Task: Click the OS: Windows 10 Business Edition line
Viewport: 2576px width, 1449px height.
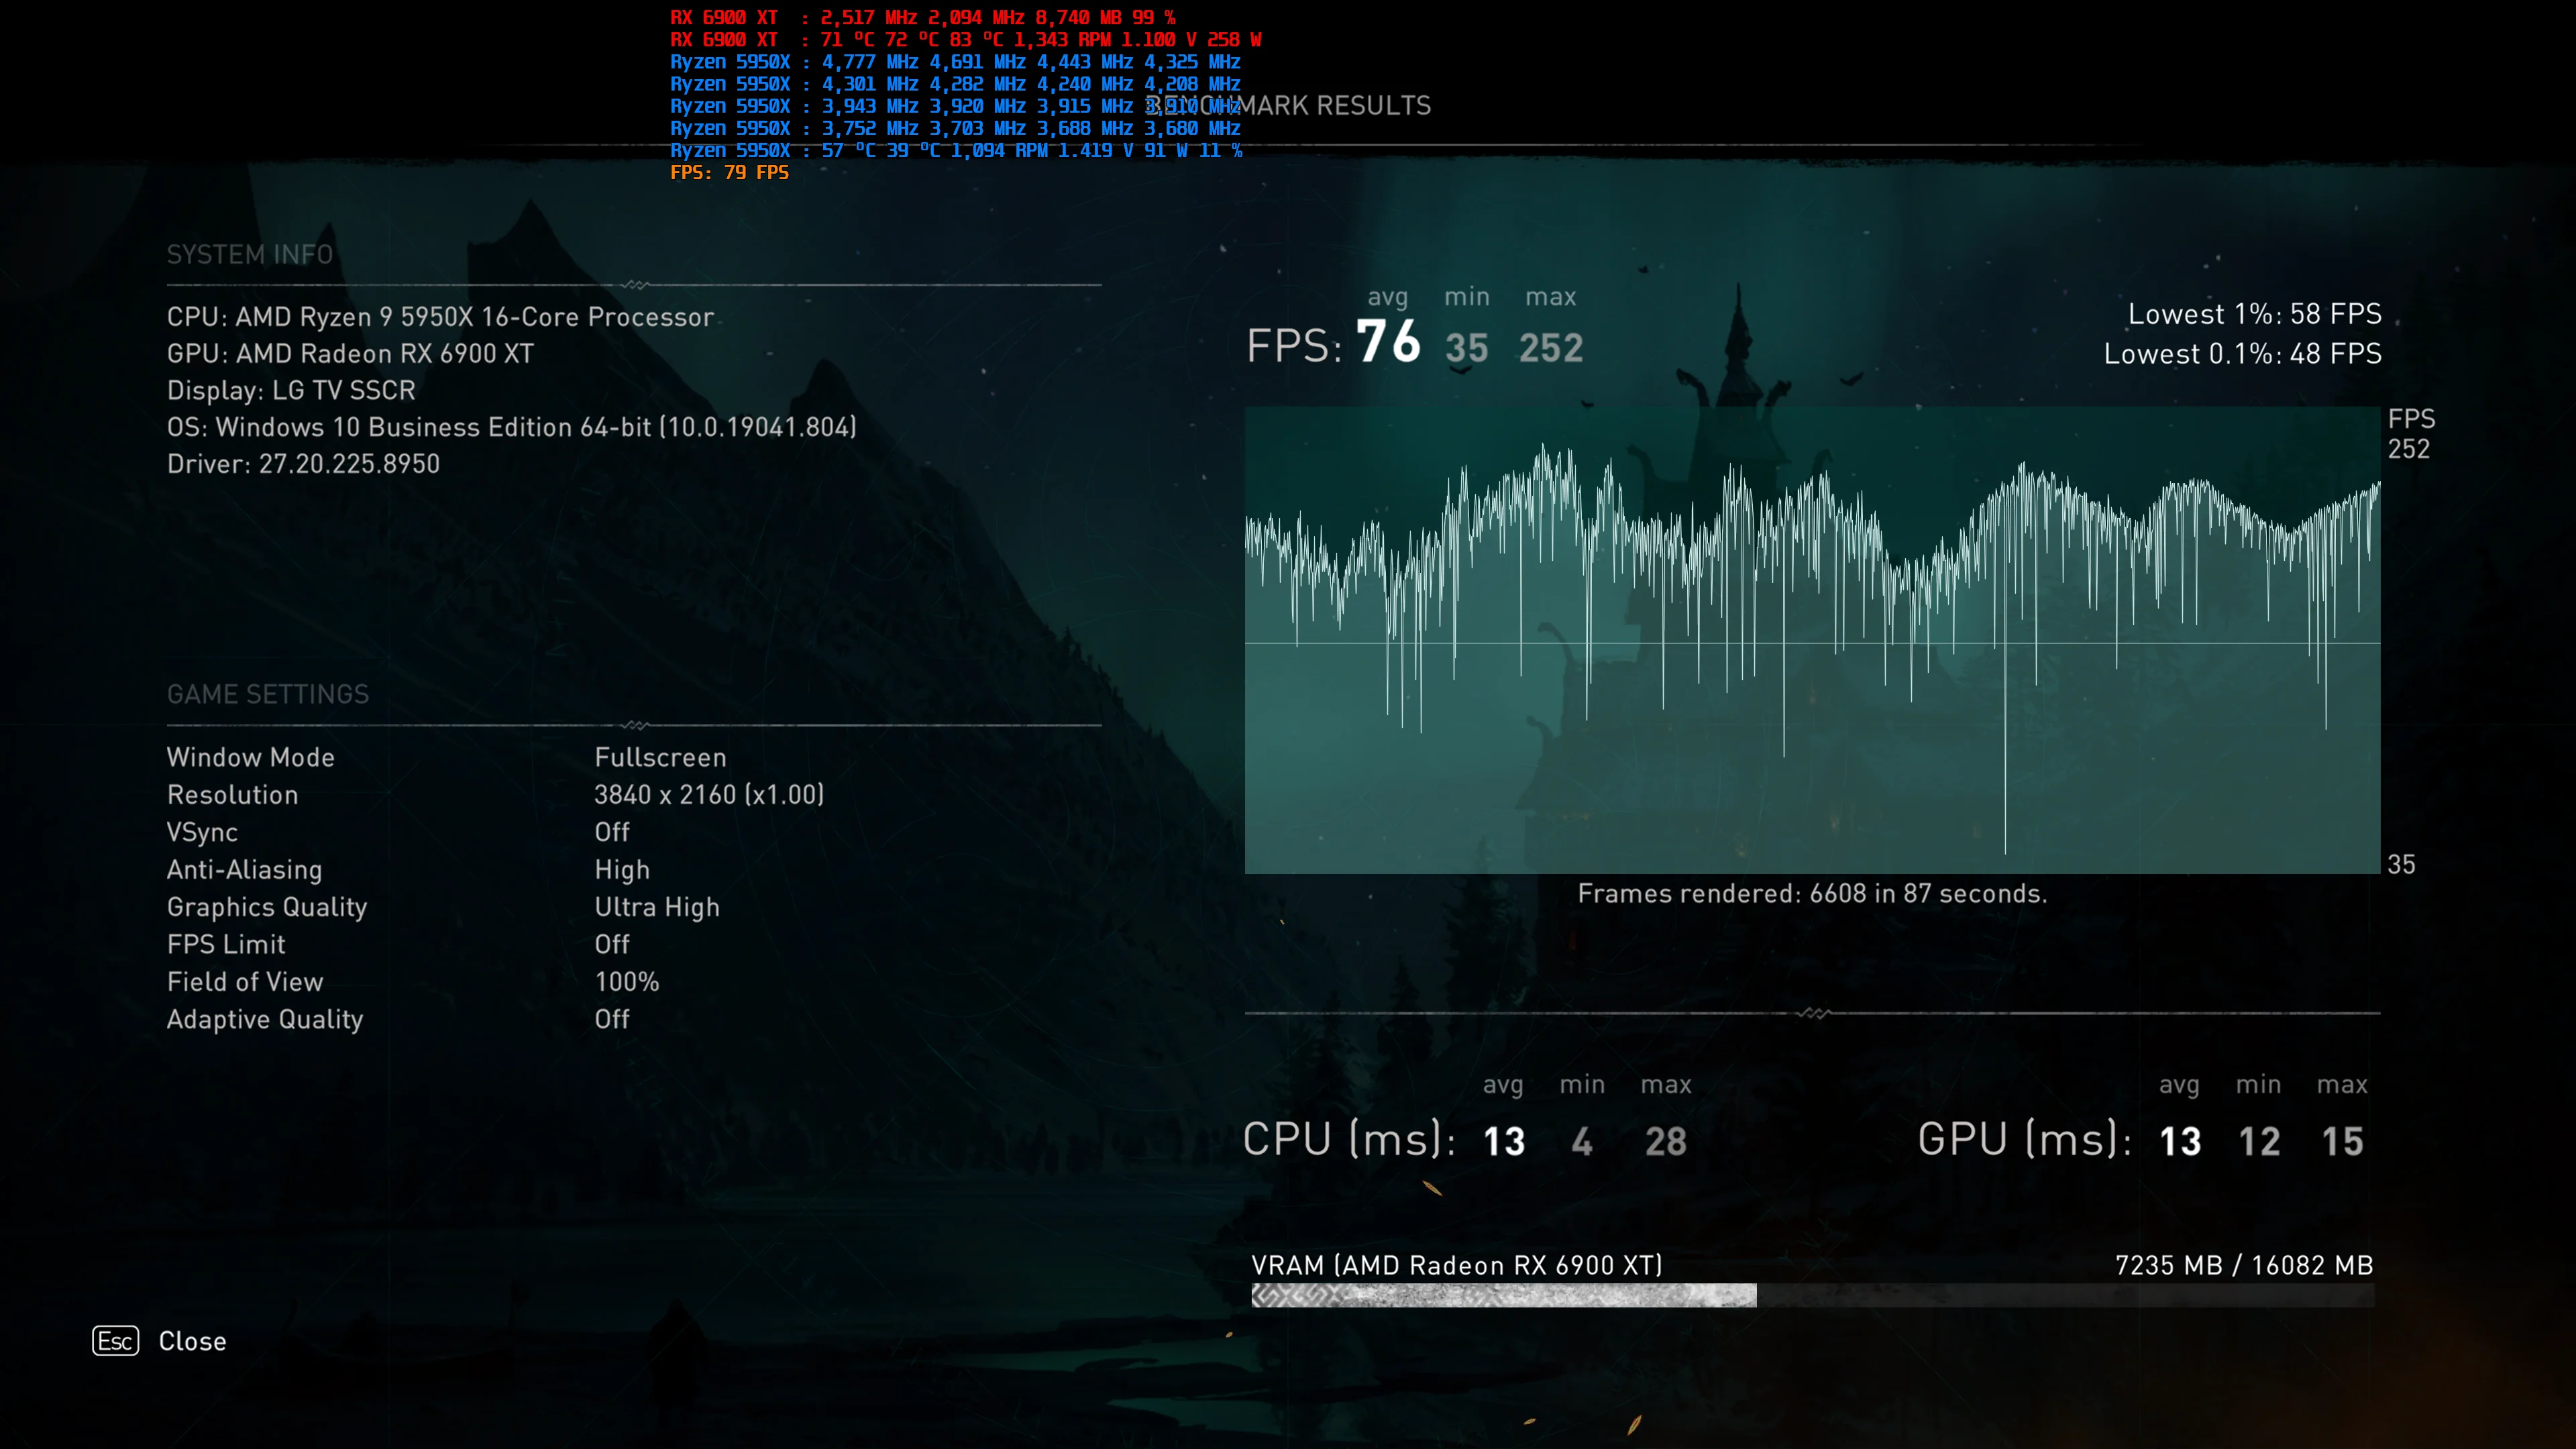Action: point(512,427)
